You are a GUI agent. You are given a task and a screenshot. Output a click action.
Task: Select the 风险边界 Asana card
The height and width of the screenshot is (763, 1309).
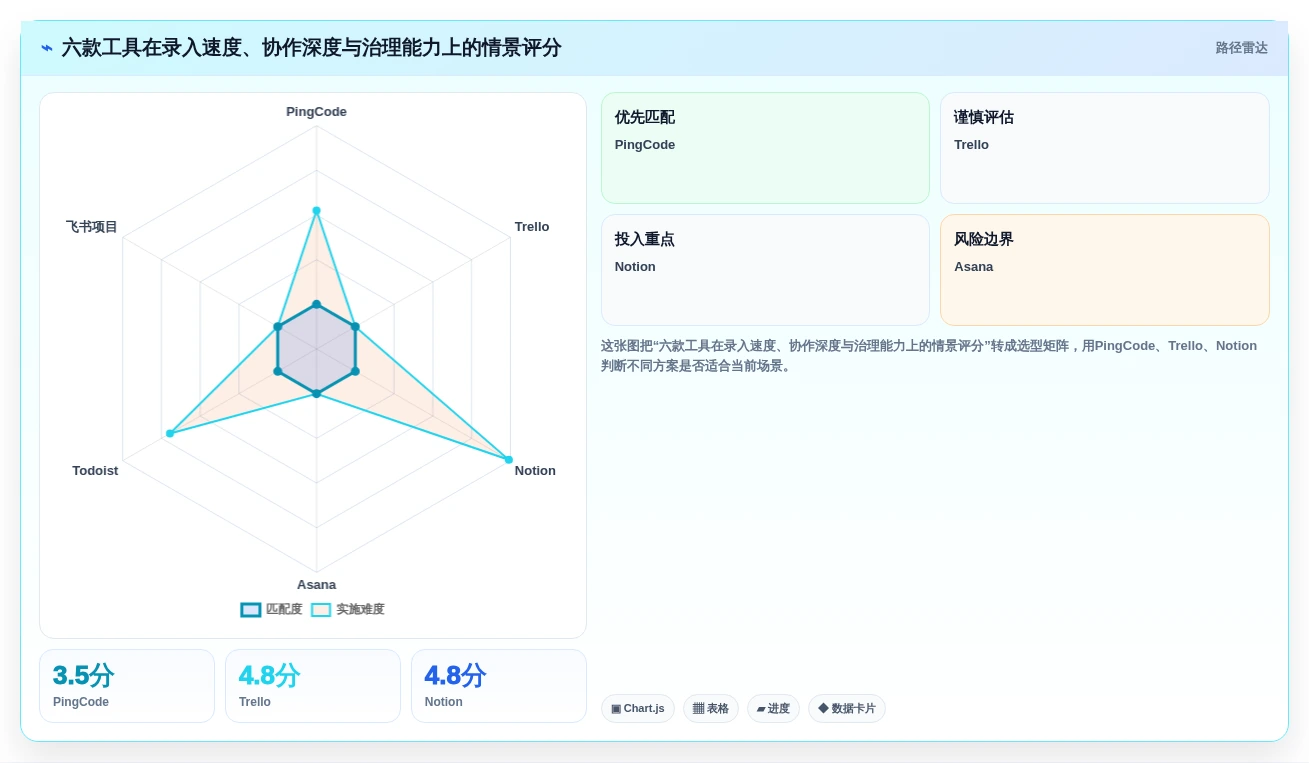coord(1104,270)
